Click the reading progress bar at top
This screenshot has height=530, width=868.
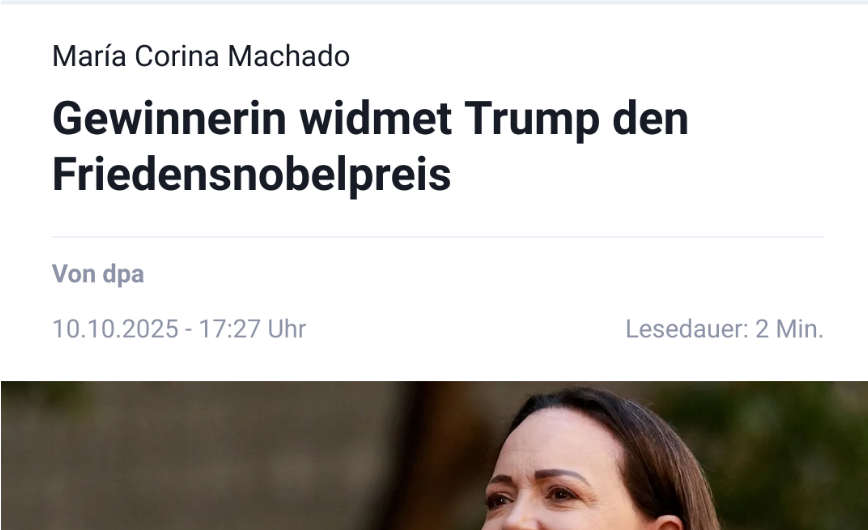[x=434, y=2]
